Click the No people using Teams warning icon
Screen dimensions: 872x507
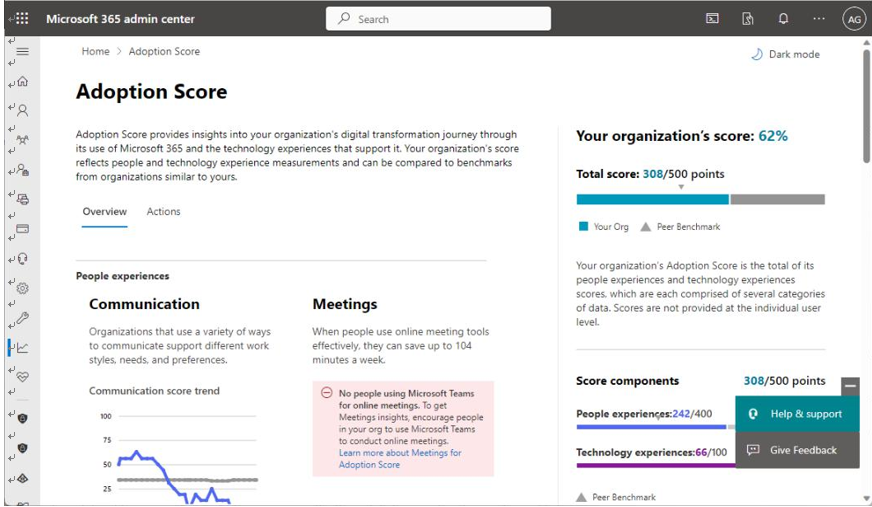coord(326,393)
